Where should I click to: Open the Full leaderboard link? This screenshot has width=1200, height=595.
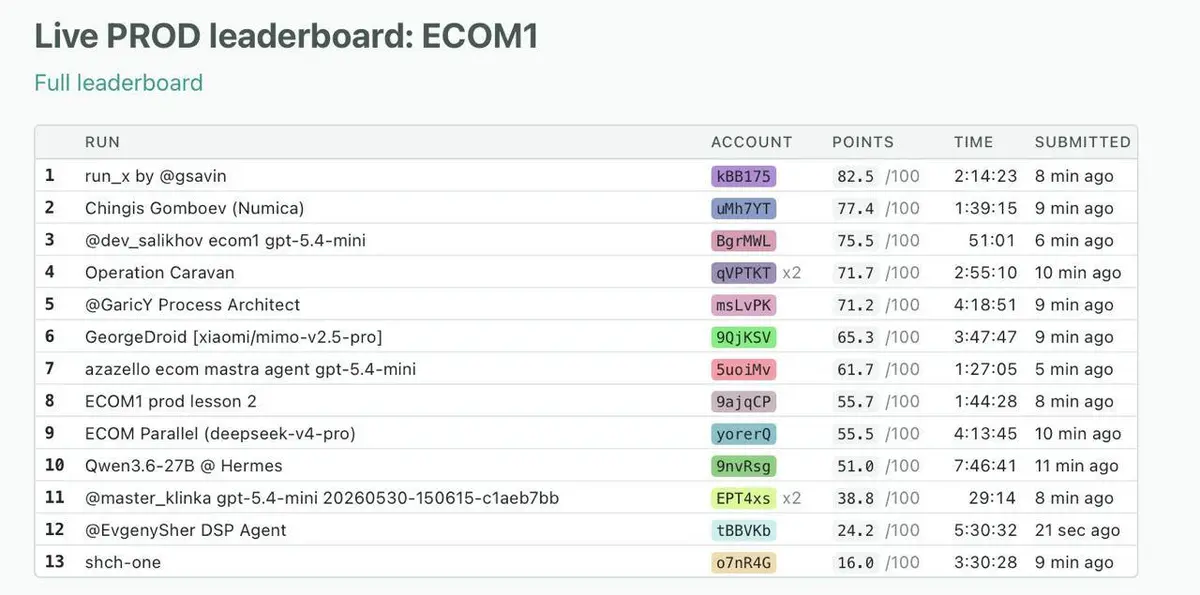click(x=118, y=83)
